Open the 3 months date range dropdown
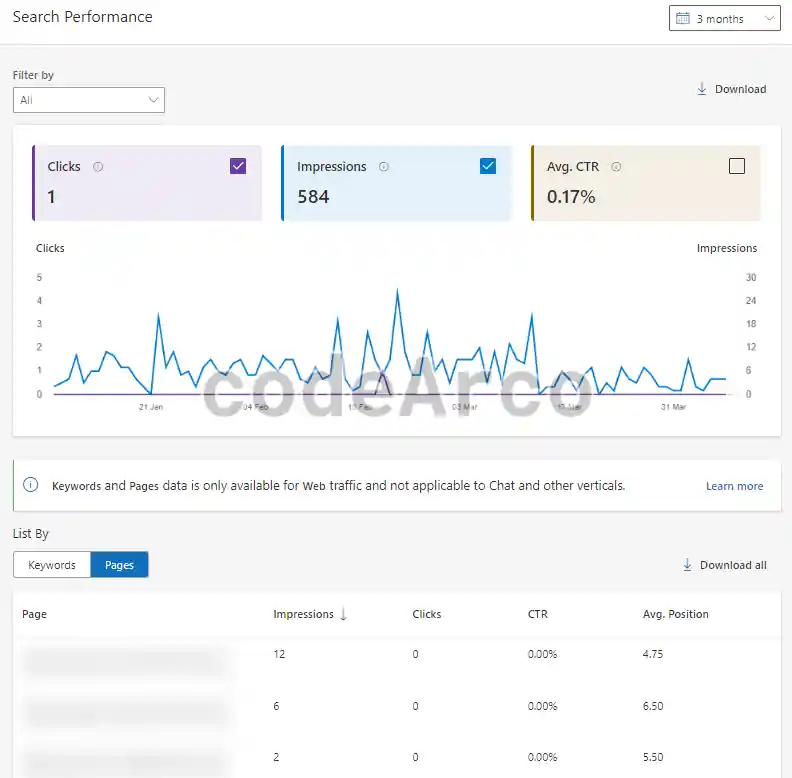This screenshot has height=778, width=792. [724, 18]
